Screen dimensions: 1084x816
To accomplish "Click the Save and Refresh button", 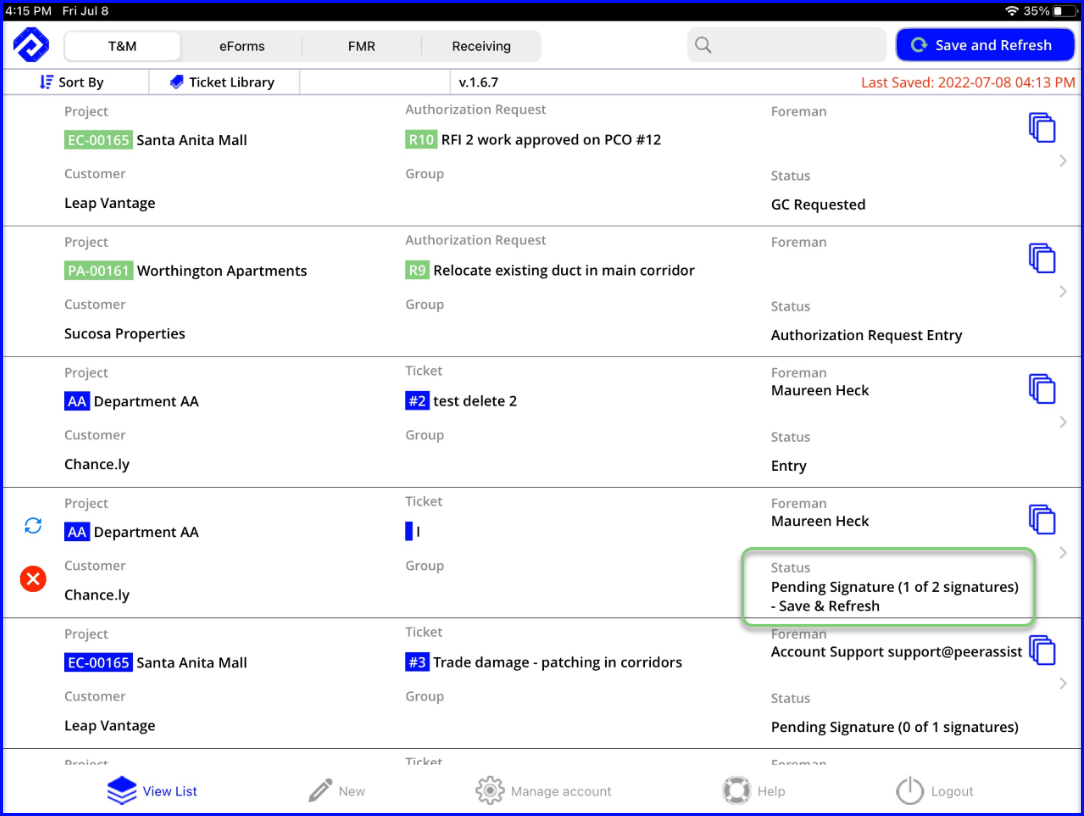I will coord(985,45).
